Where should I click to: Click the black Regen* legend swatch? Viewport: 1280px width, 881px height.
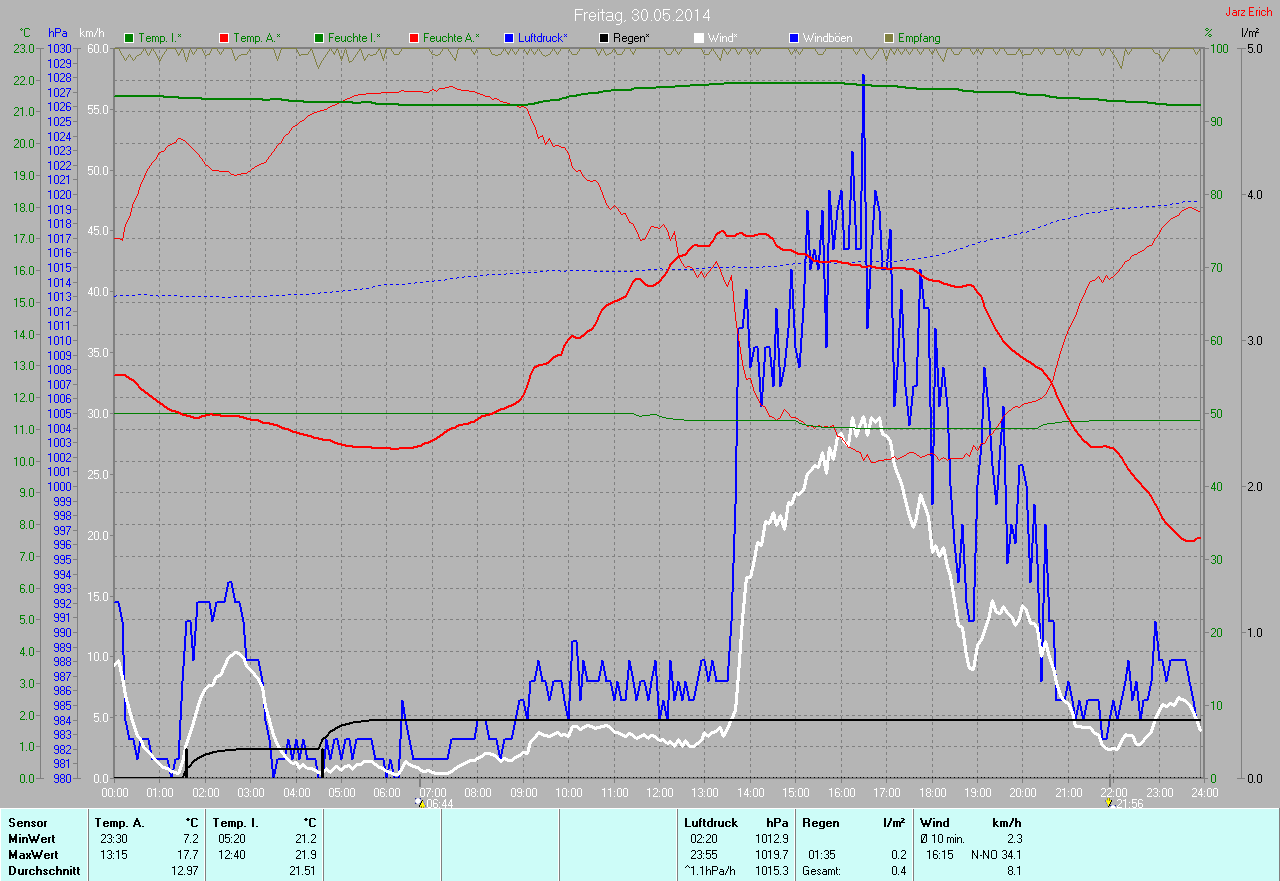604,38
